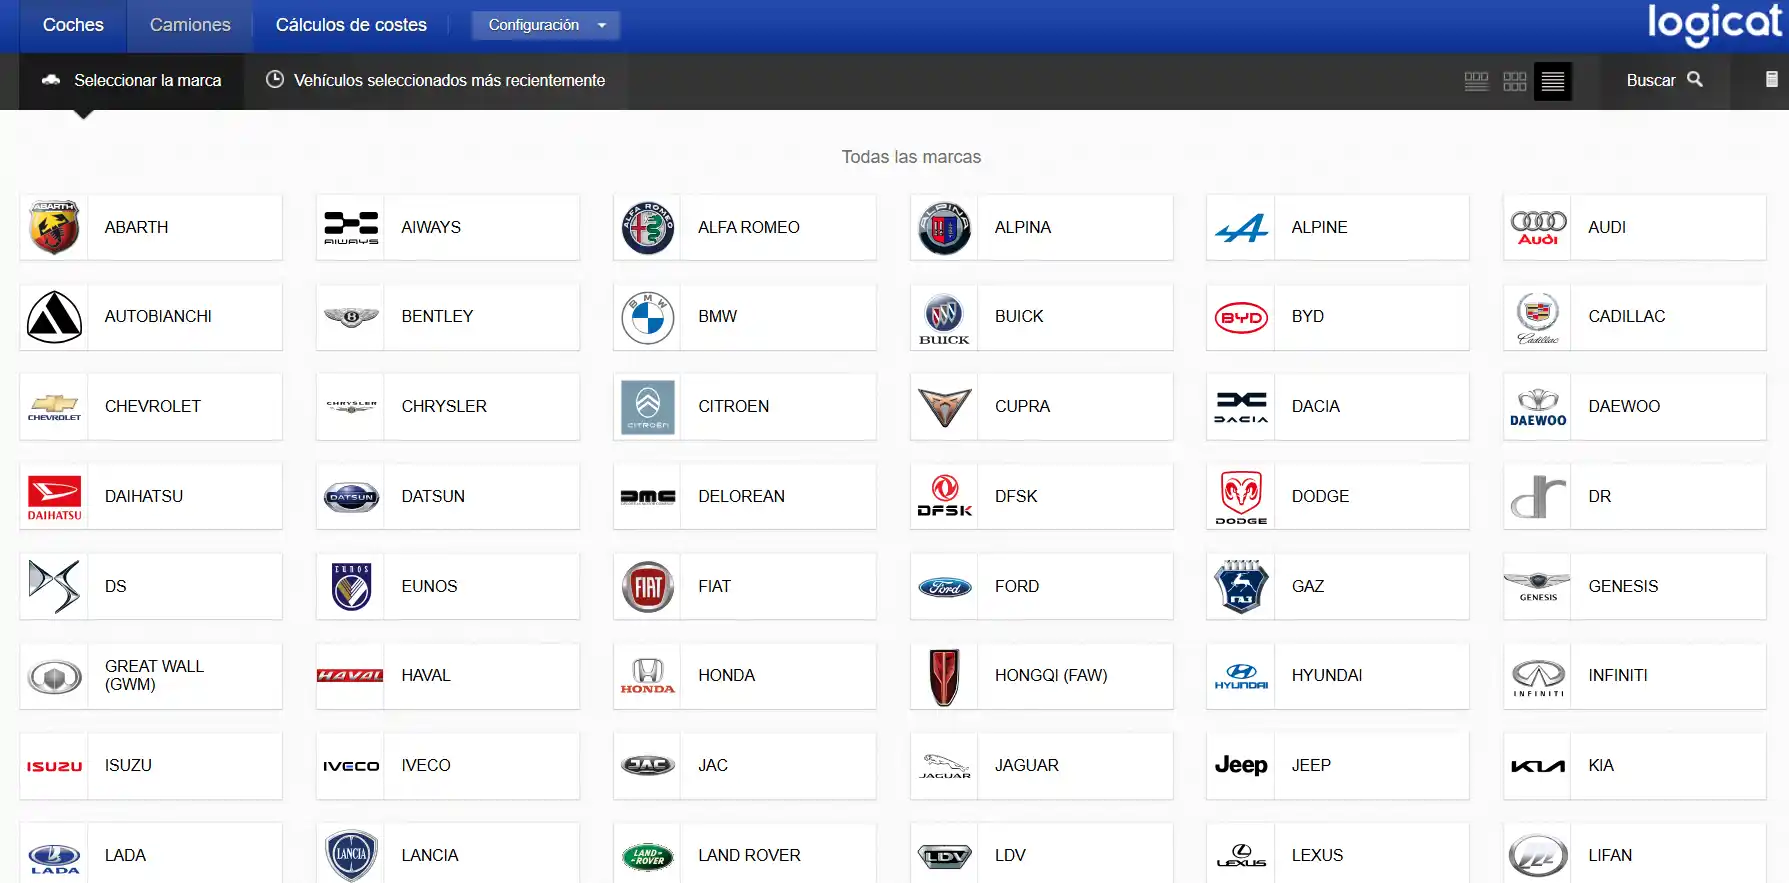This screenshot has width=1789, height=883.
Task: Click the Lancia shield logo
Action: [x=351, y=856]
